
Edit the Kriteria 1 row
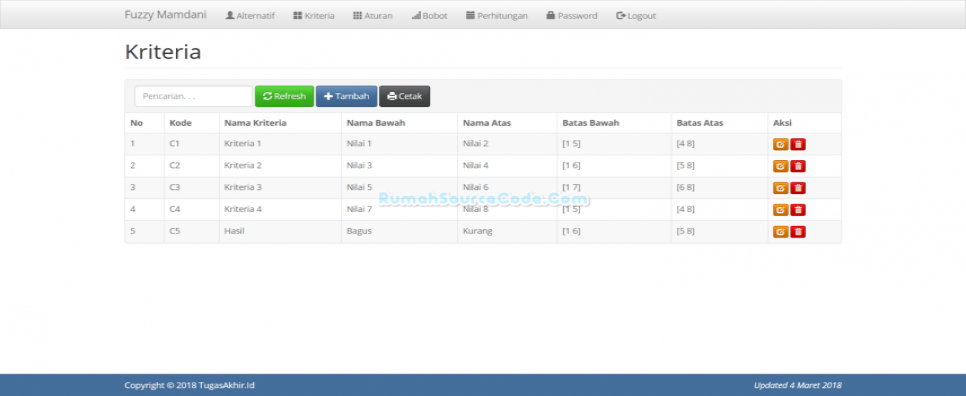point(781,145)
